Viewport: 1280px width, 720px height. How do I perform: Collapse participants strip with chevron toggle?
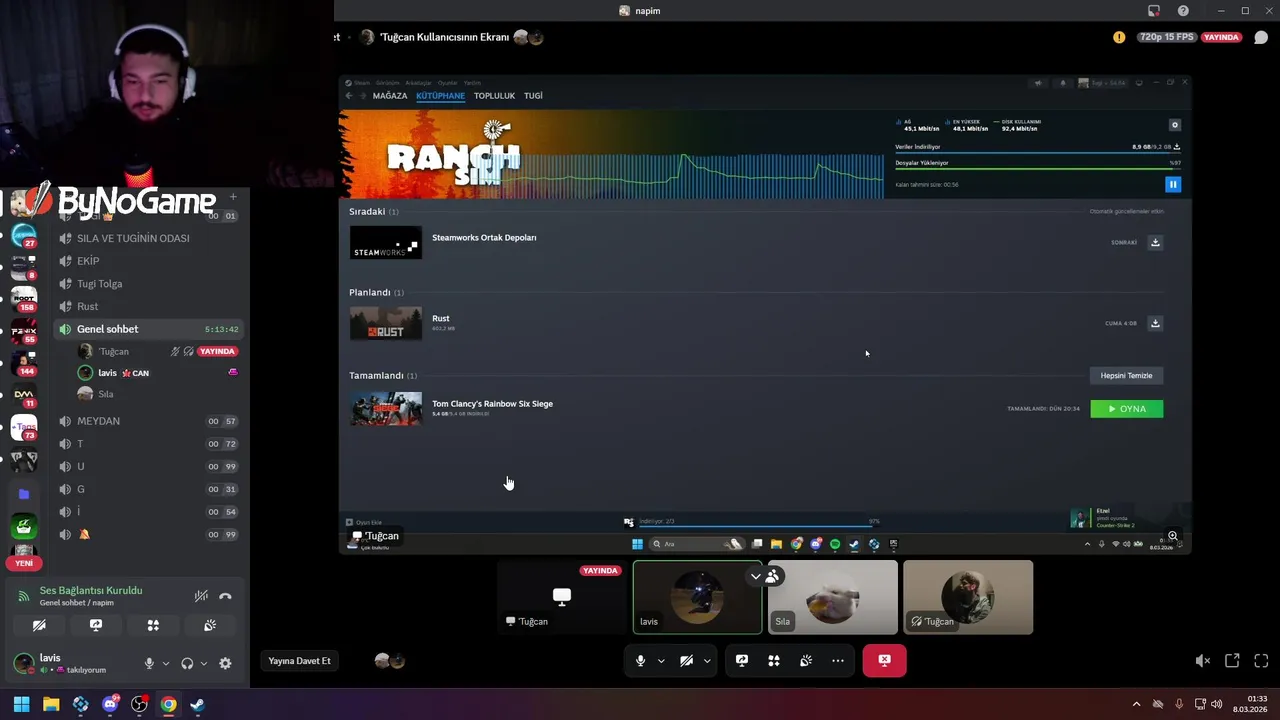coord(756,577)
